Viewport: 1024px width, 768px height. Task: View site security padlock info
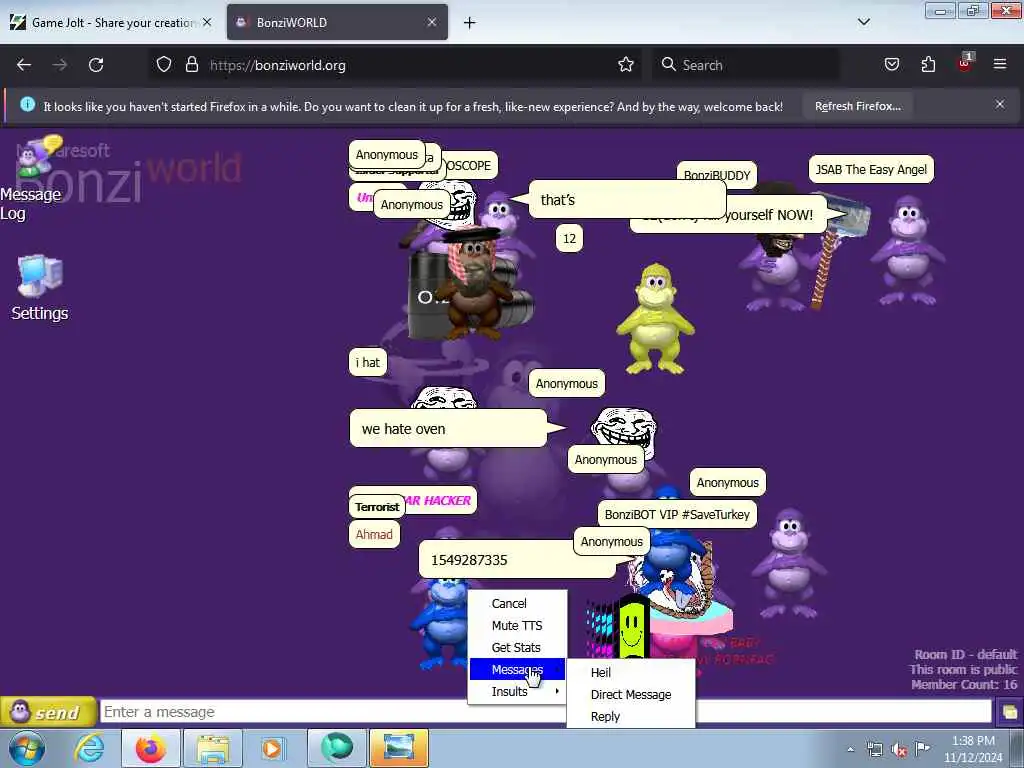191,65
